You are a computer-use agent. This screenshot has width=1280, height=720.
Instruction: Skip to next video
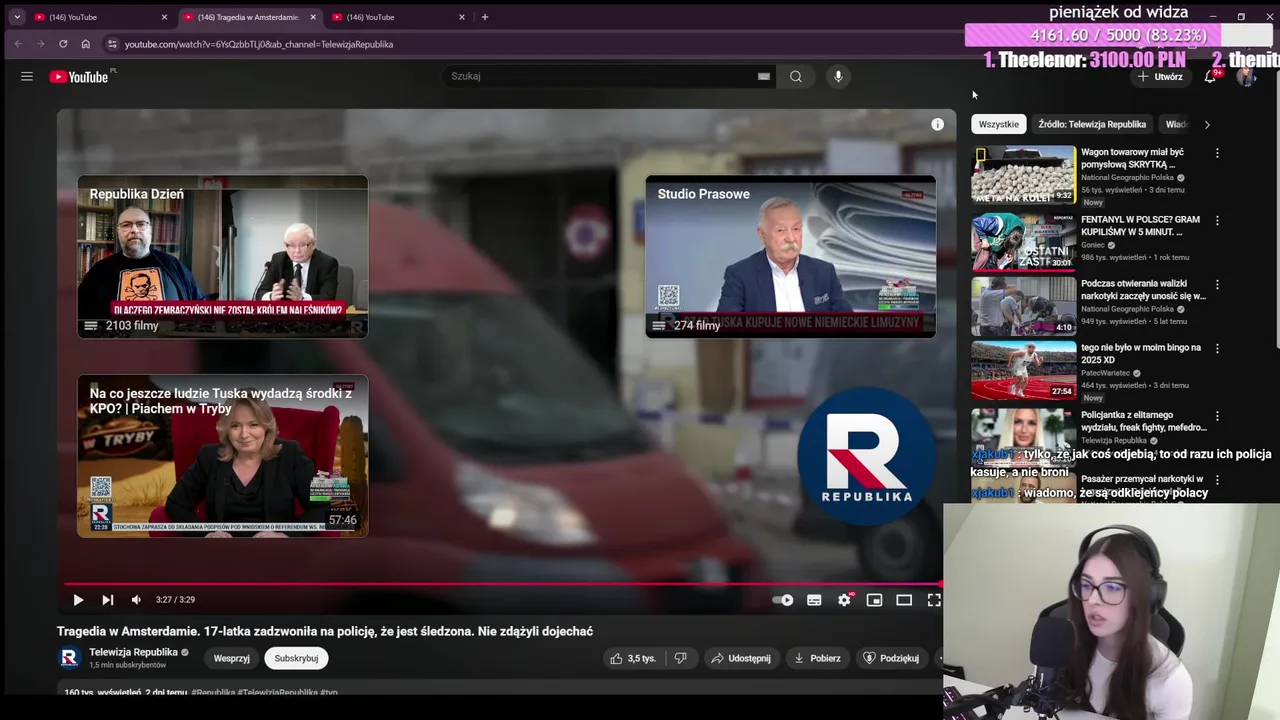(x=107, y=600)
